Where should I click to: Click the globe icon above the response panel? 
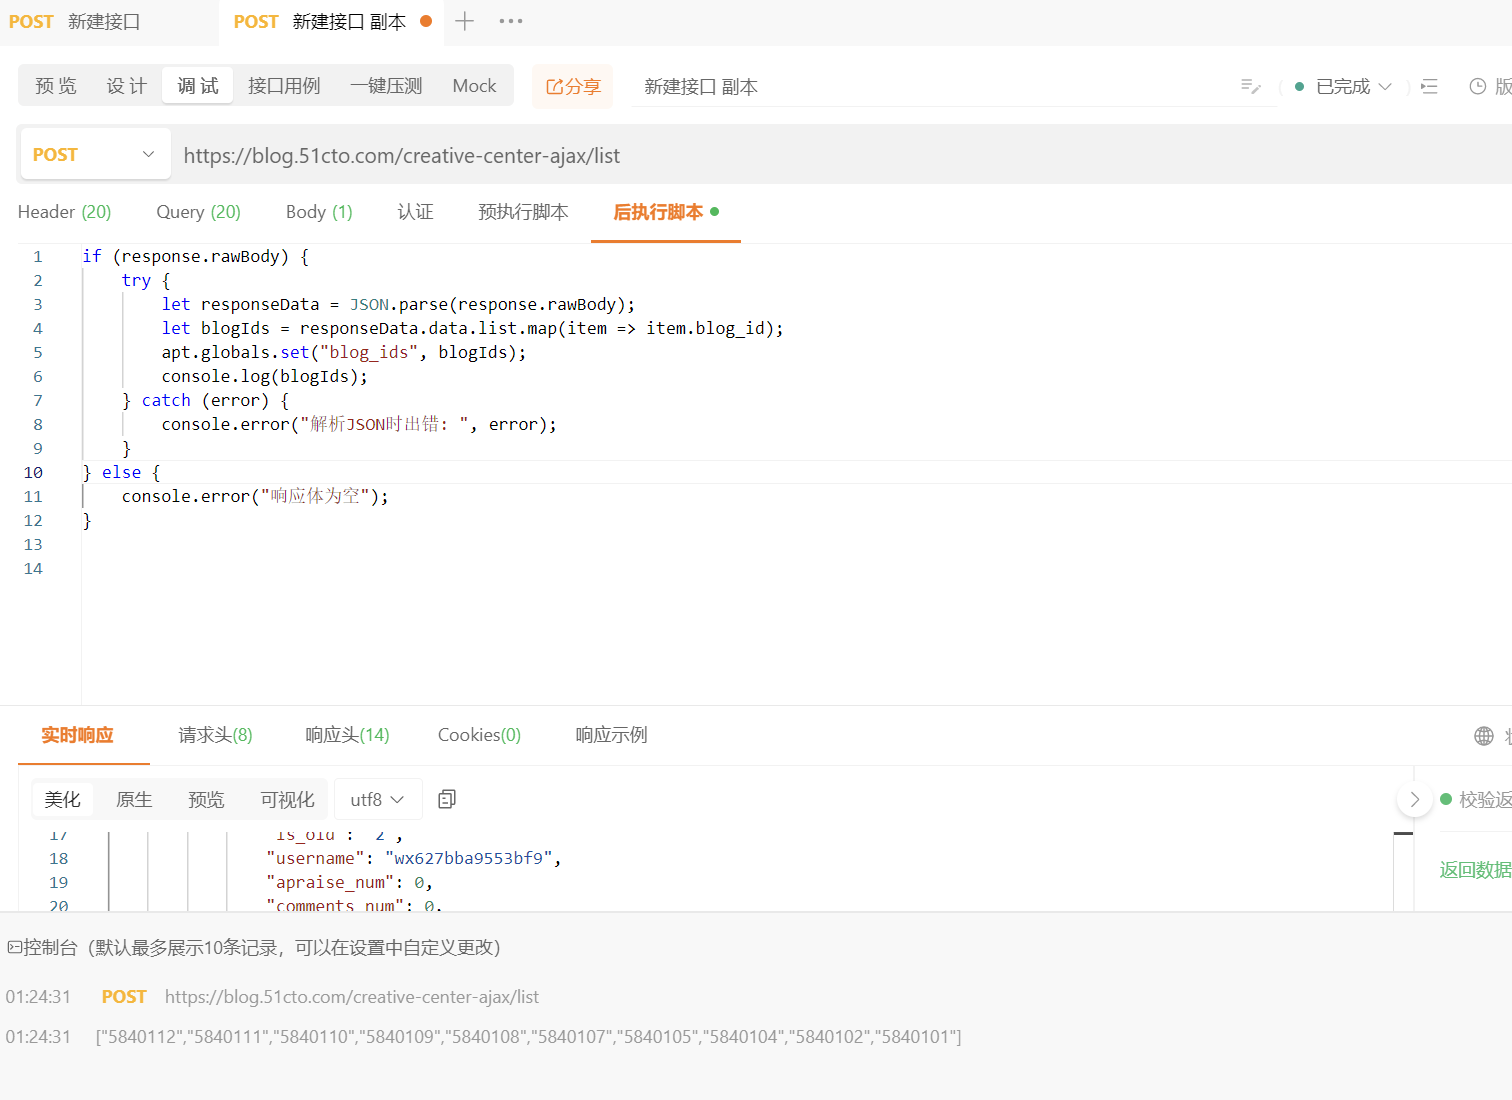tap(1482, 735)
